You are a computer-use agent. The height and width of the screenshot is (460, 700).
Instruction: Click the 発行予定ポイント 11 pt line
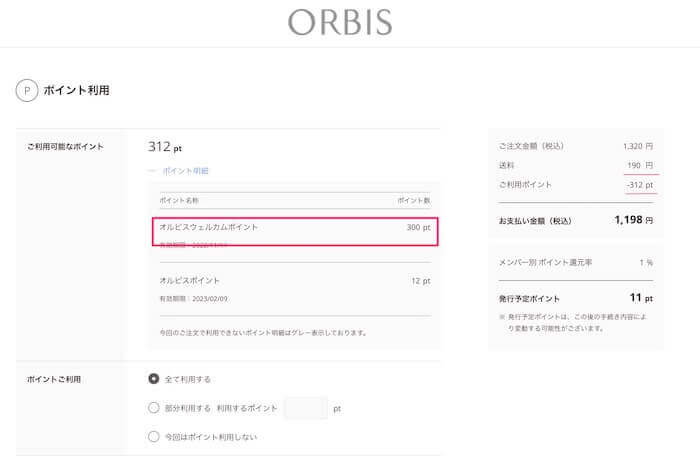(x=576, y=298)
